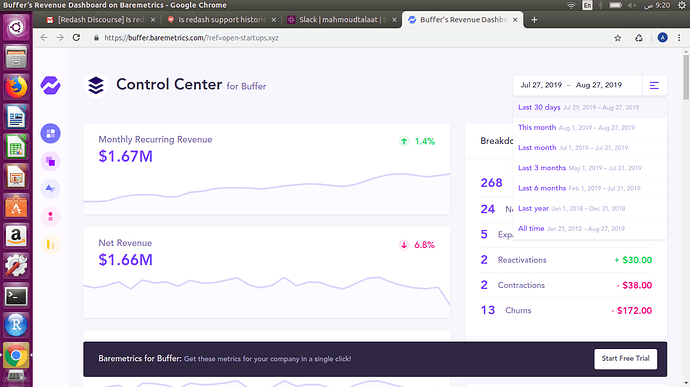The height and width of the screenshot is (387, 690).
Task: Focus the browser address bar
Action: pyautogui.click(x=352, y=38)
